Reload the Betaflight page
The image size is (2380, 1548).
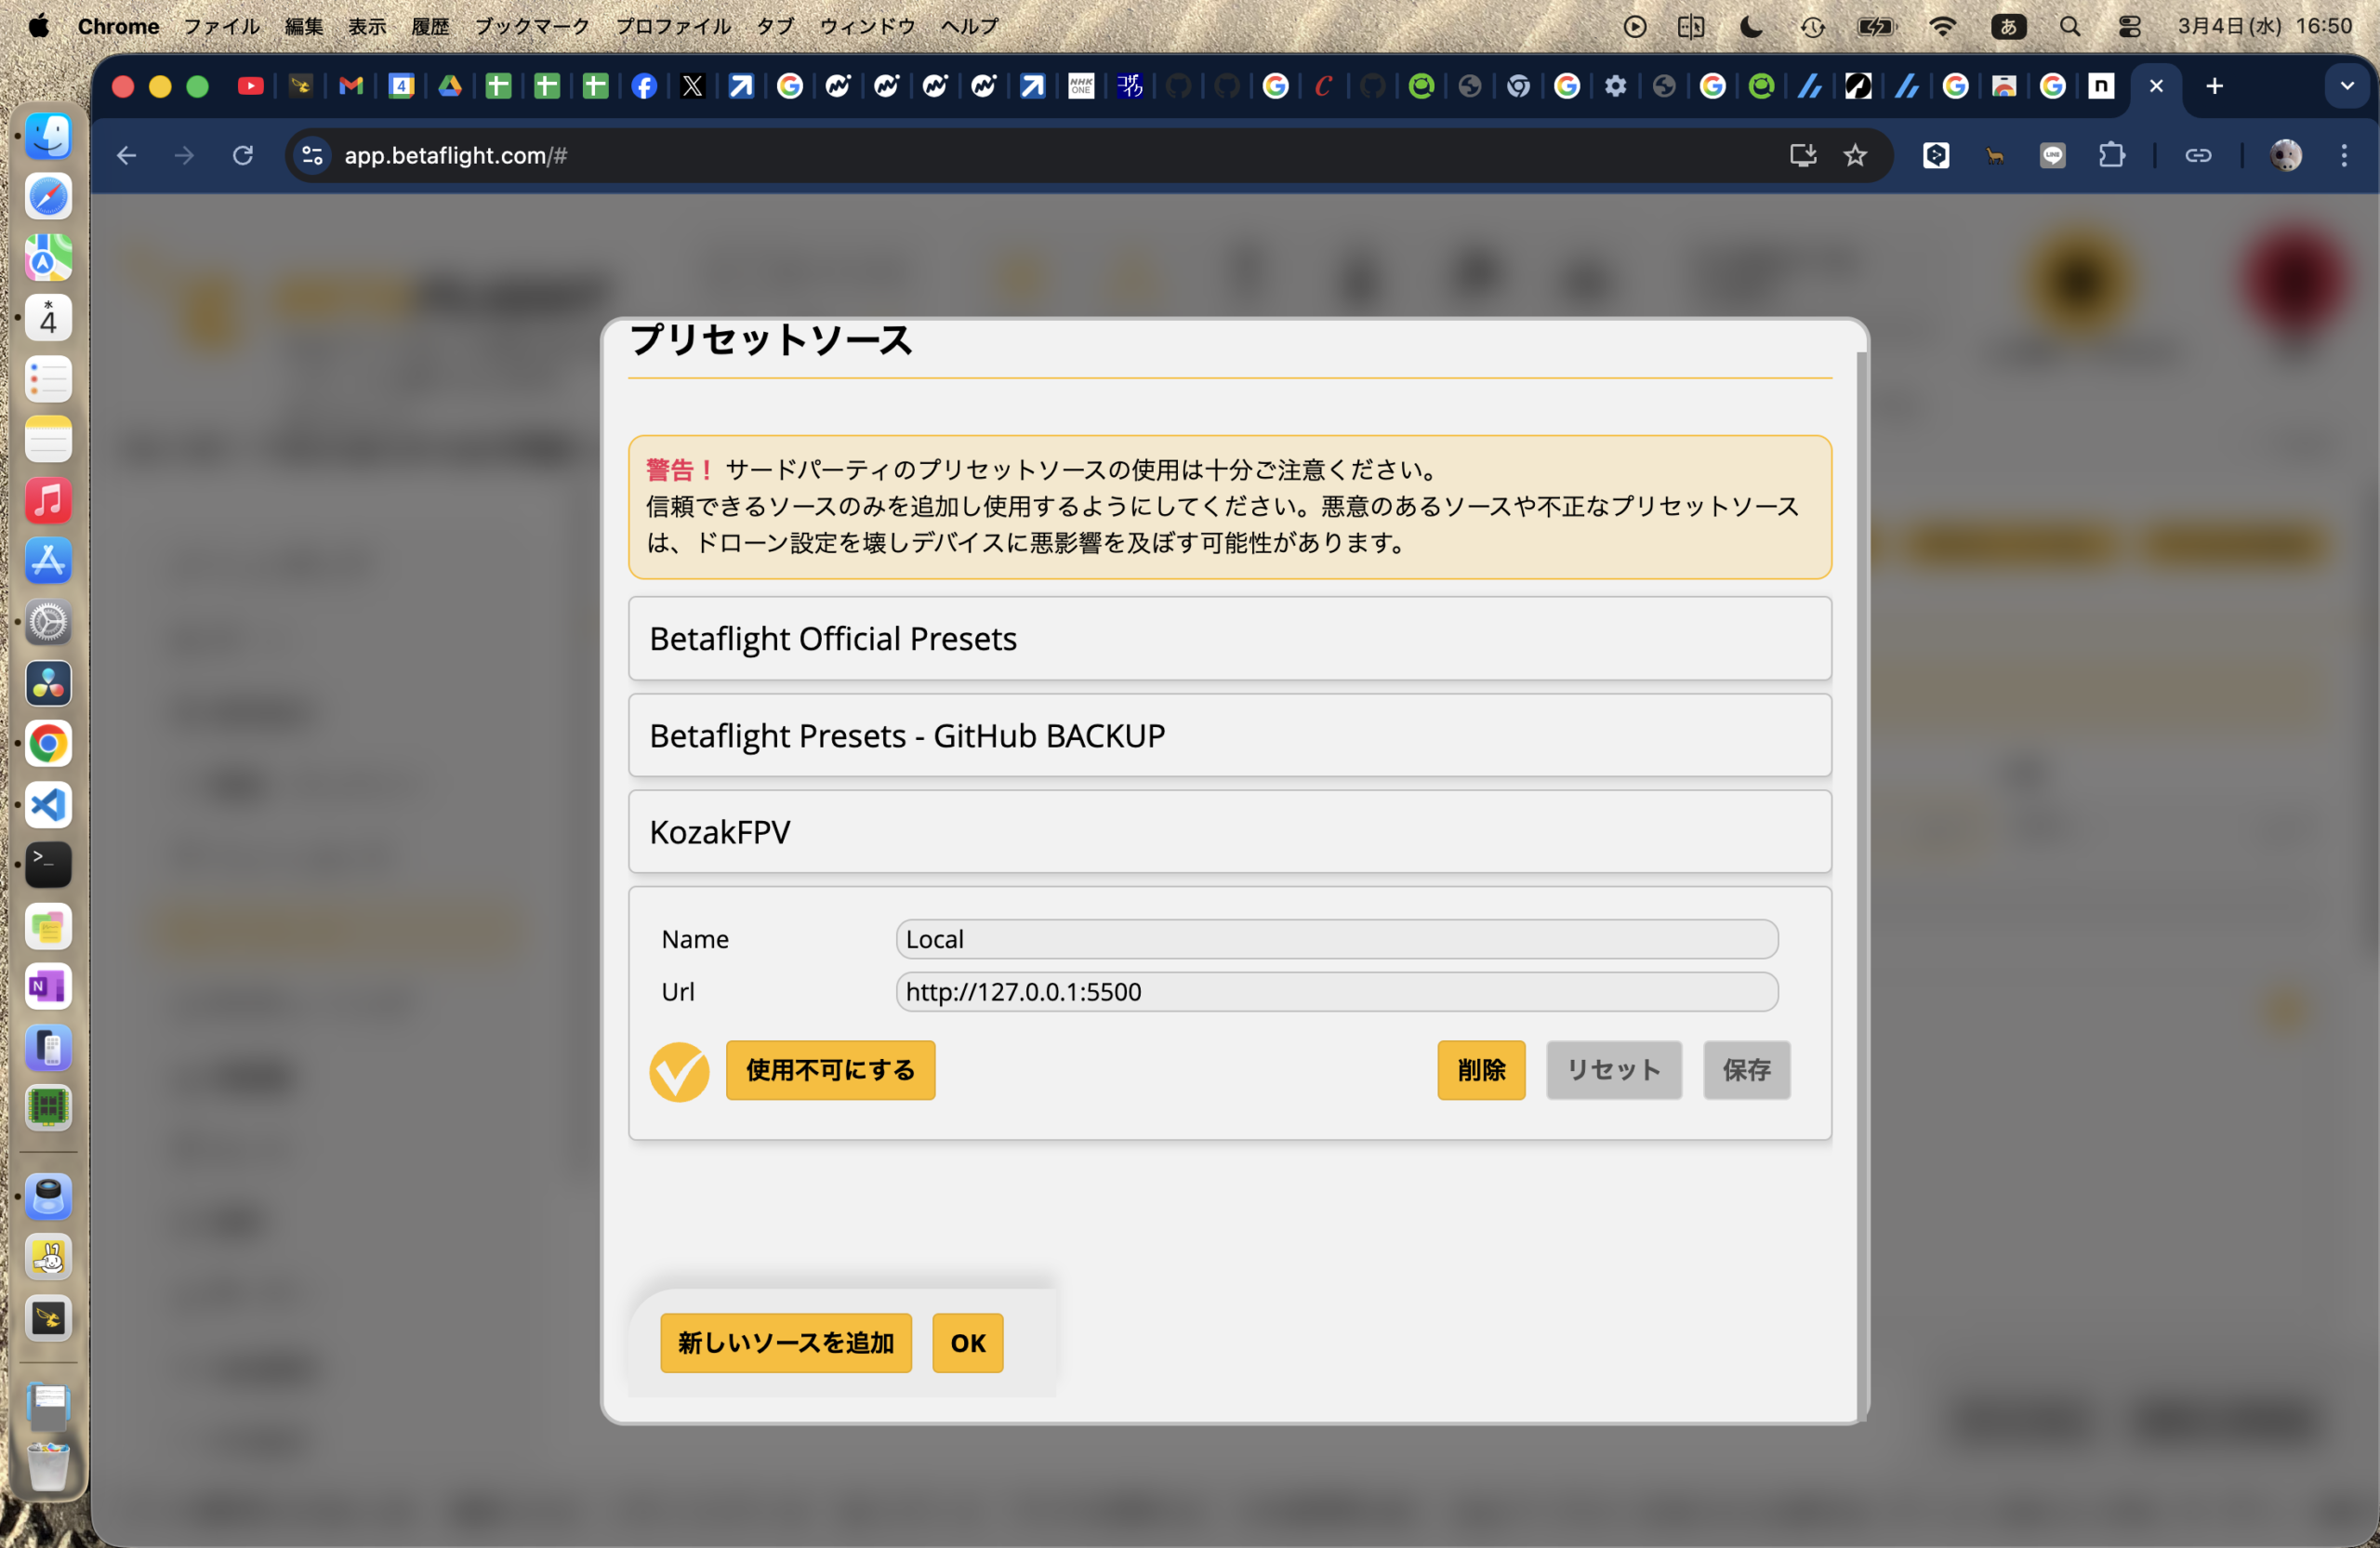coord(243,156)
